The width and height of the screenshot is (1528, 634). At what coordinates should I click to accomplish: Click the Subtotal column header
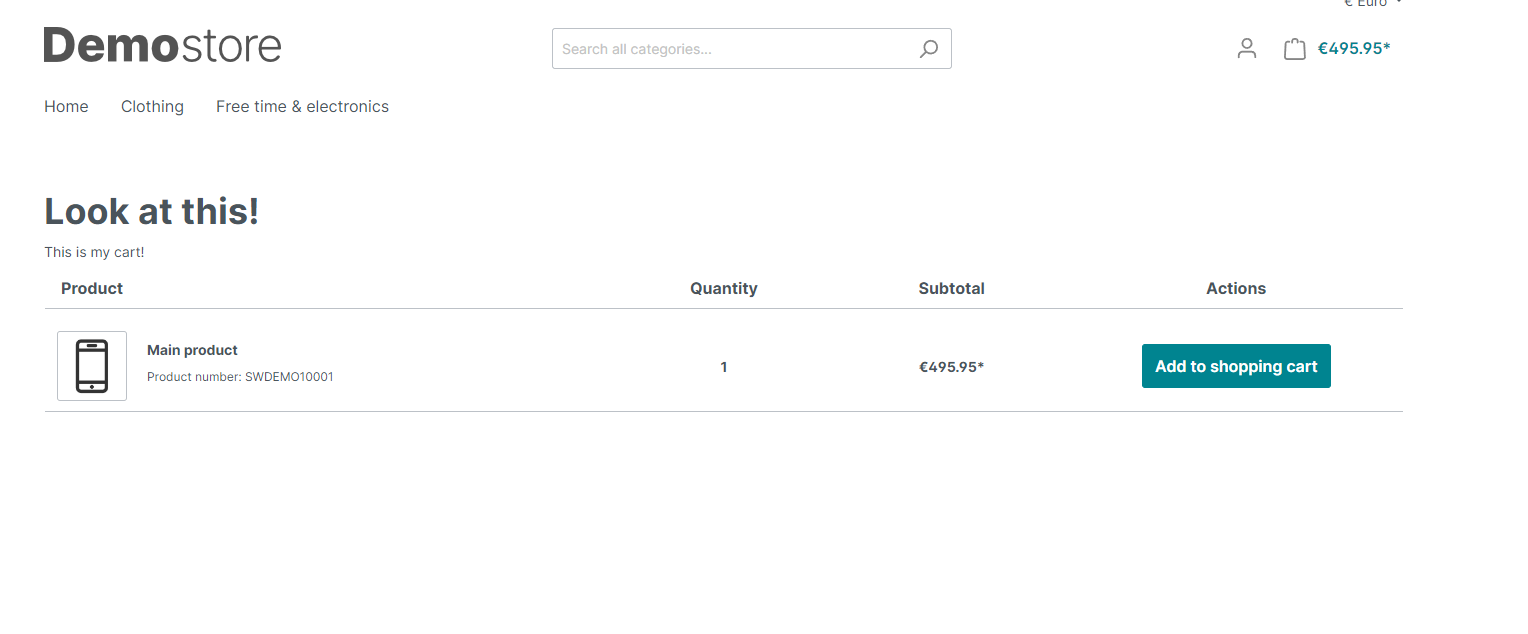pos(952,288)
